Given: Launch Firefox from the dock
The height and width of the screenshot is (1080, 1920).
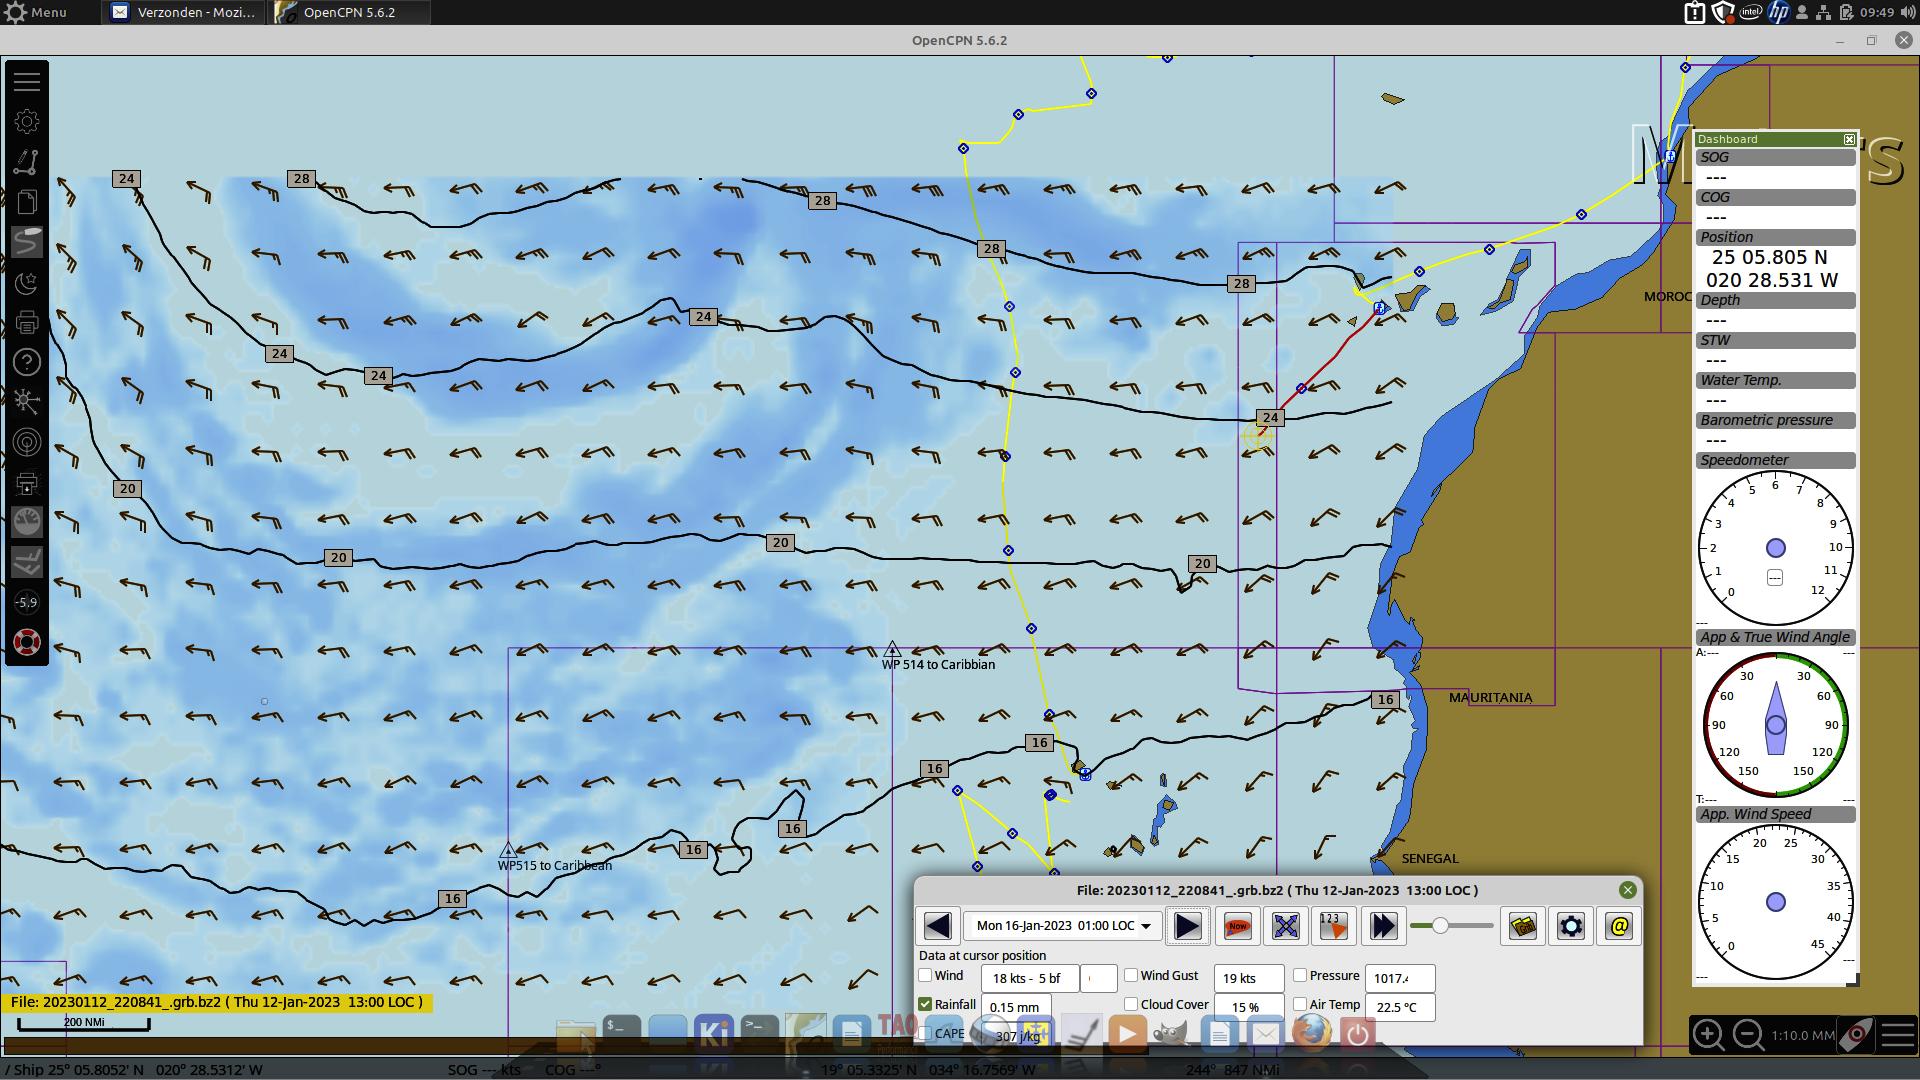Looking at the screenshot, I should [1311, 1032].
